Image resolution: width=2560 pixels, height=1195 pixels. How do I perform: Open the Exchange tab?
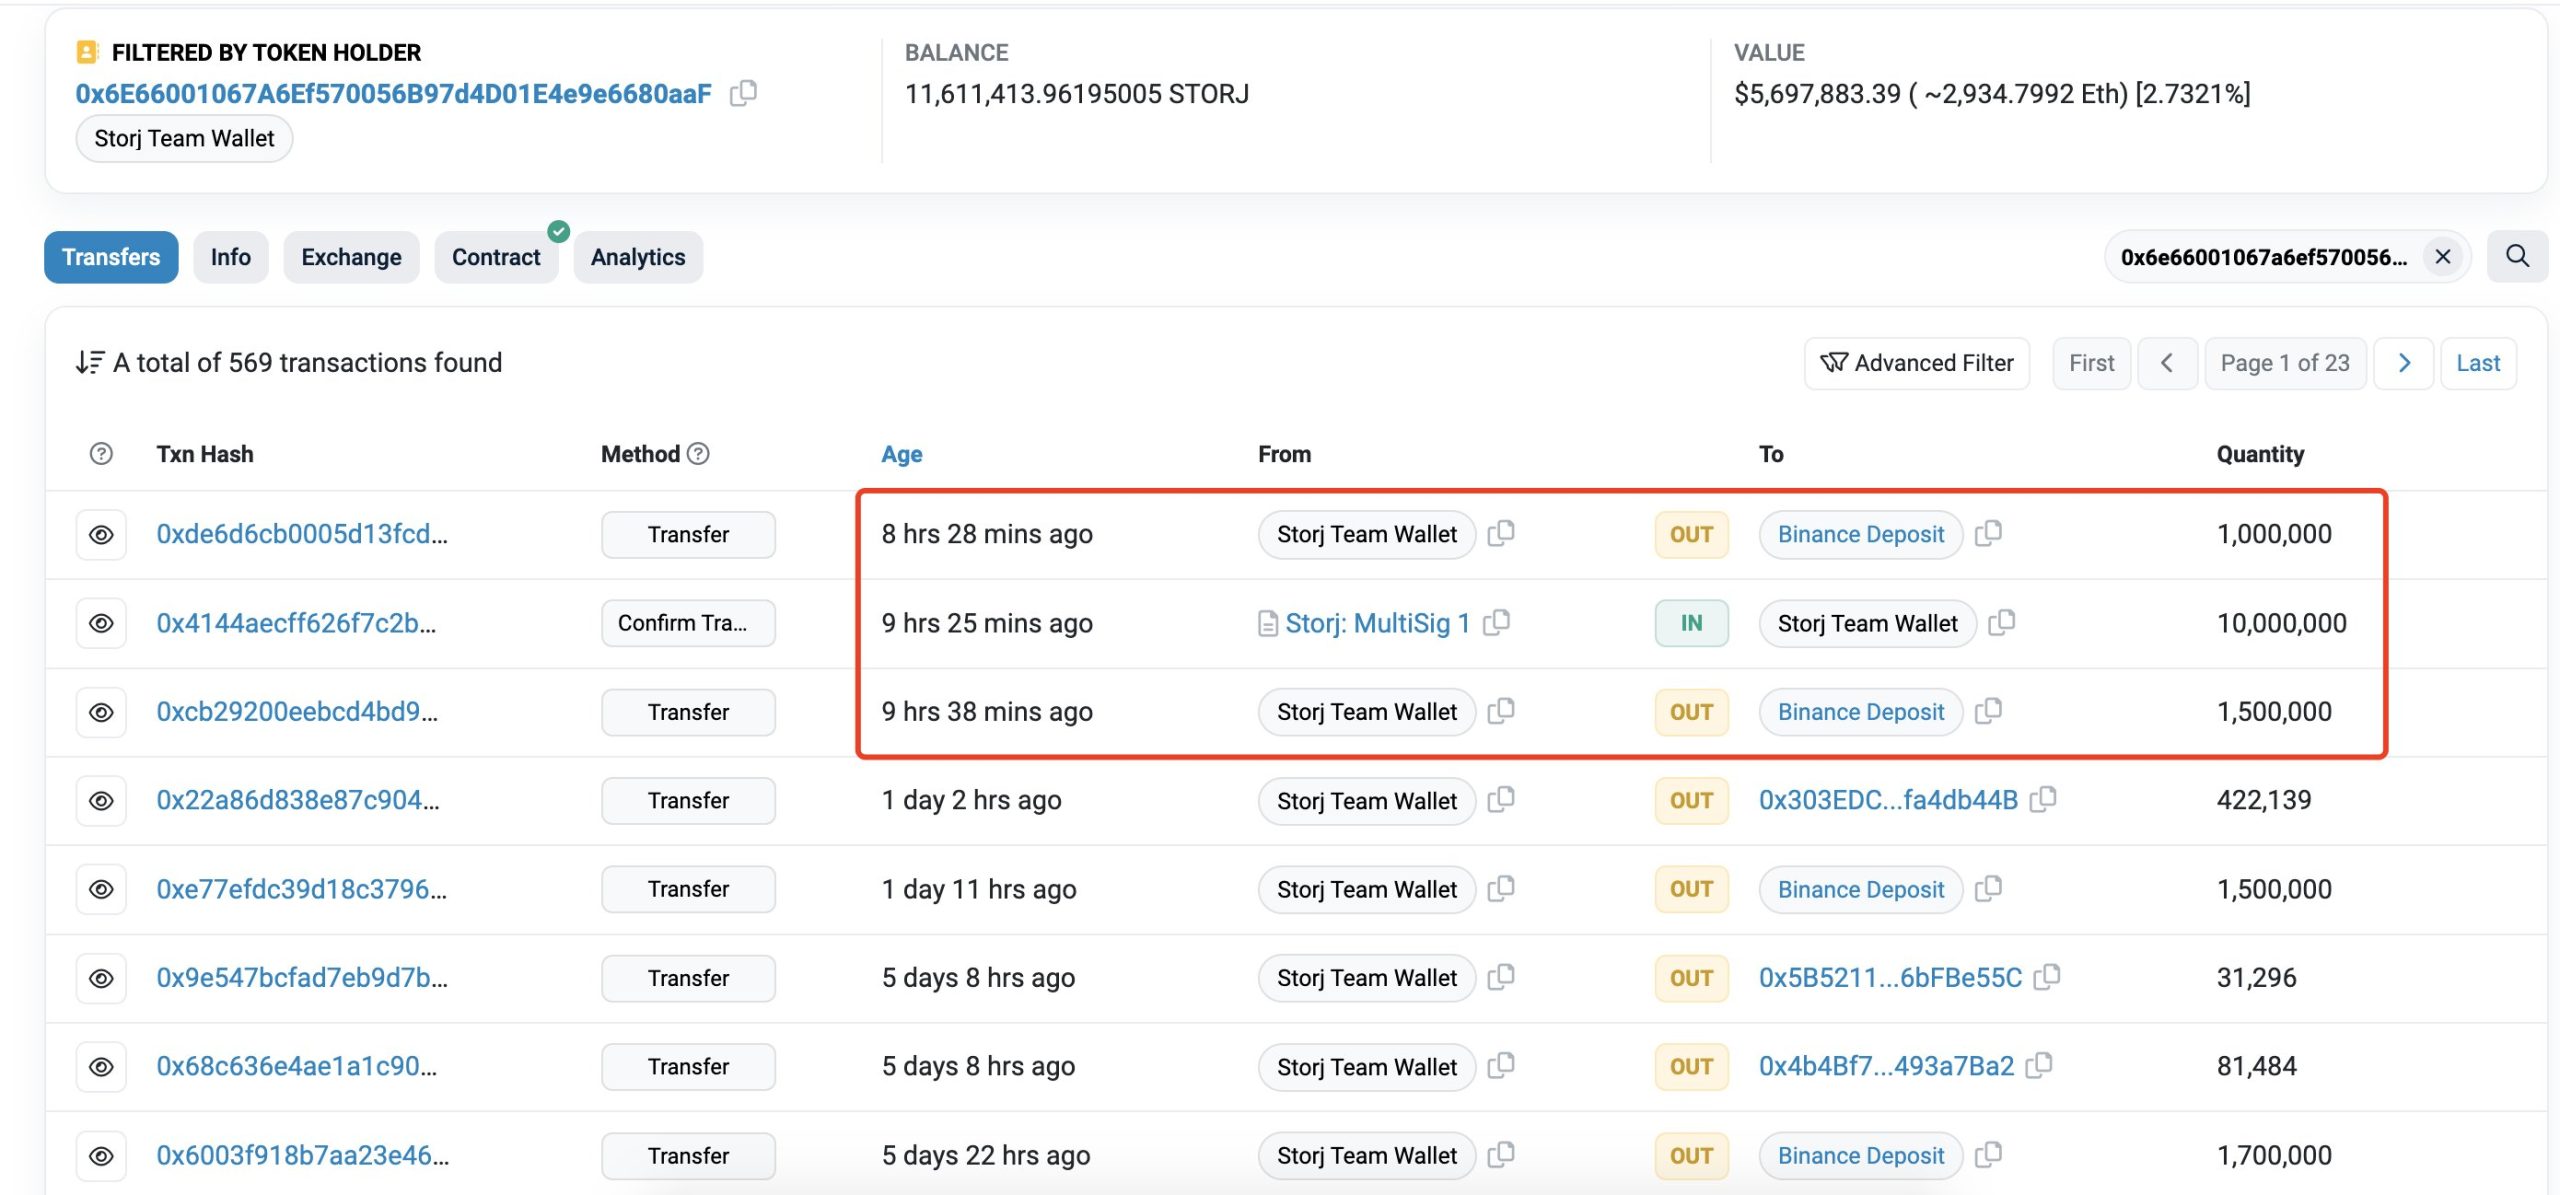click(351, 257)
